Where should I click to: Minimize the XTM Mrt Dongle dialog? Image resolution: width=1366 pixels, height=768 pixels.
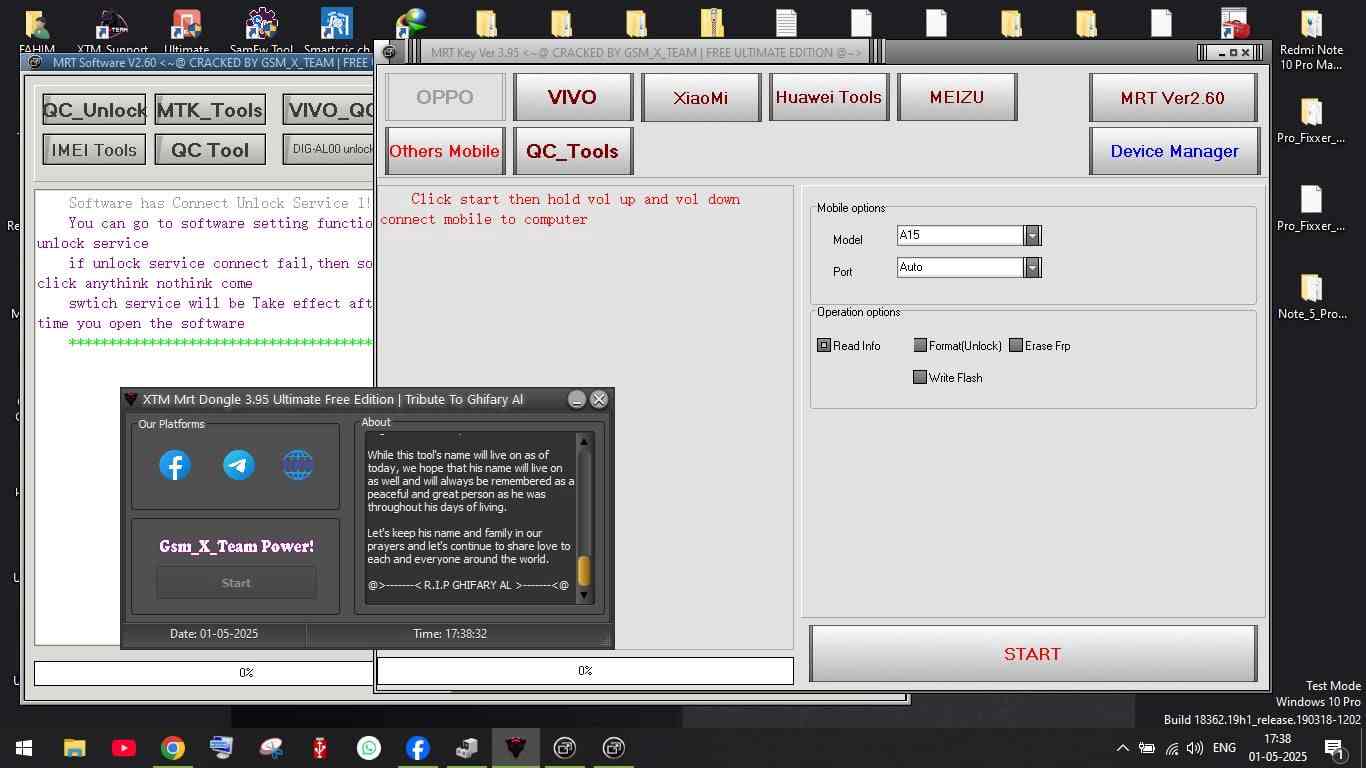[x=577, y=399]
